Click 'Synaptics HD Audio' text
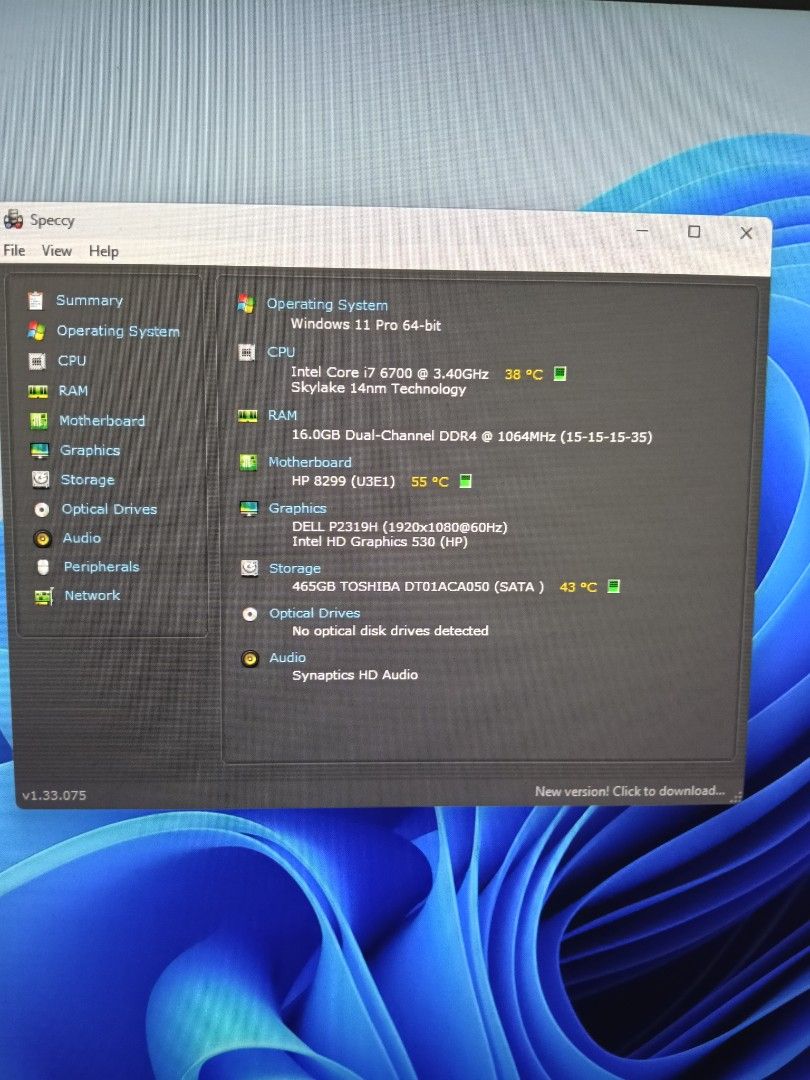 [355, 675]
